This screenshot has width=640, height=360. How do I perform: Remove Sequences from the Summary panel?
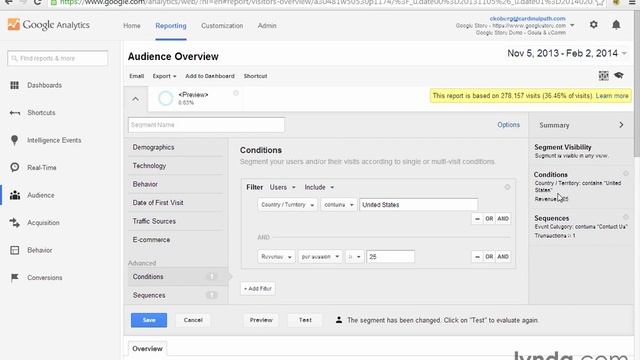pyautogui.click(x=626, y=217)
